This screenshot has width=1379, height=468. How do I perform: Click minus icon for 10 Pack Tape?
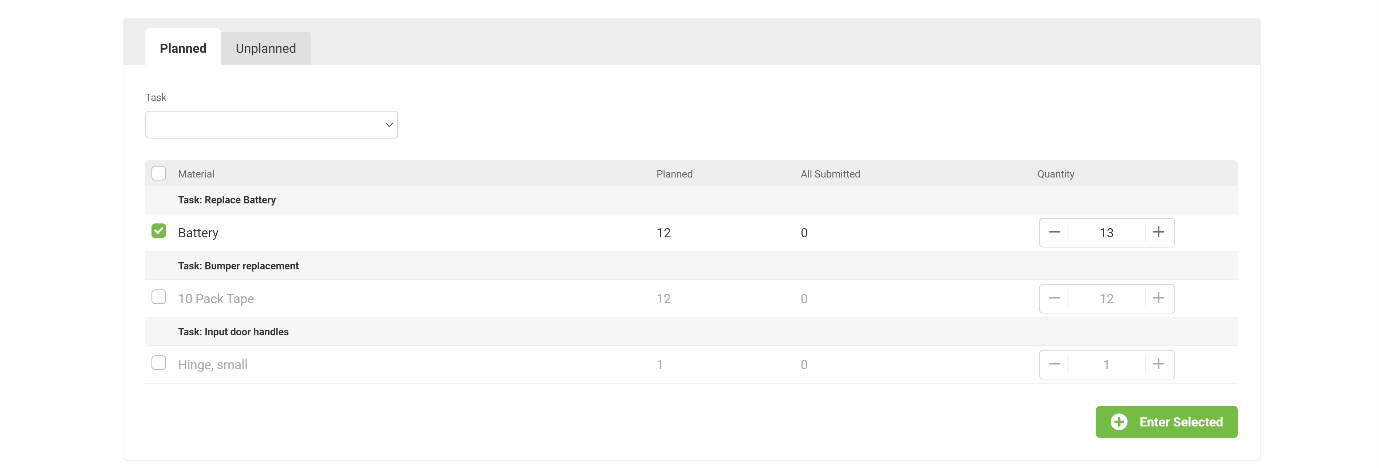[x=1054, y=299]
